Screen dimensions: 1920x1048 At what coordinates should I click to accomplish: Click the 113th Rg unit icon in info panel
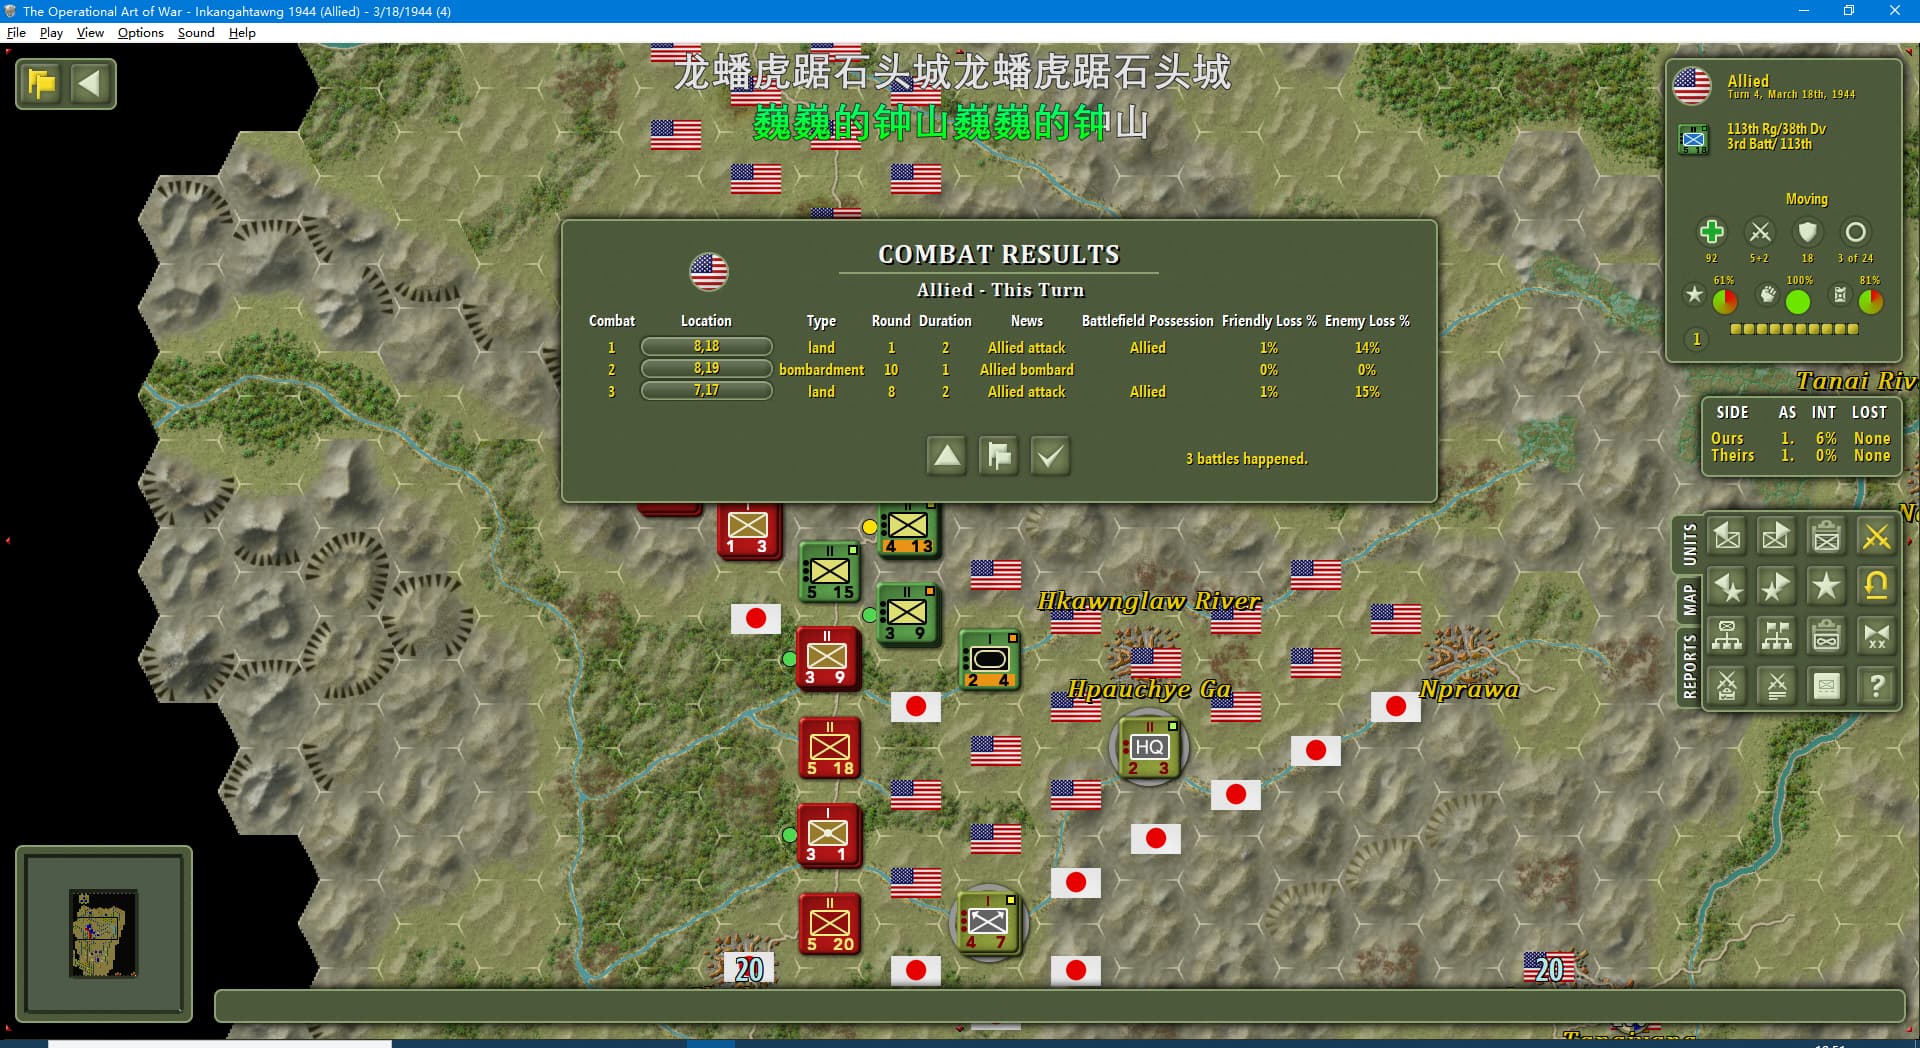(x=1693, y=139)
